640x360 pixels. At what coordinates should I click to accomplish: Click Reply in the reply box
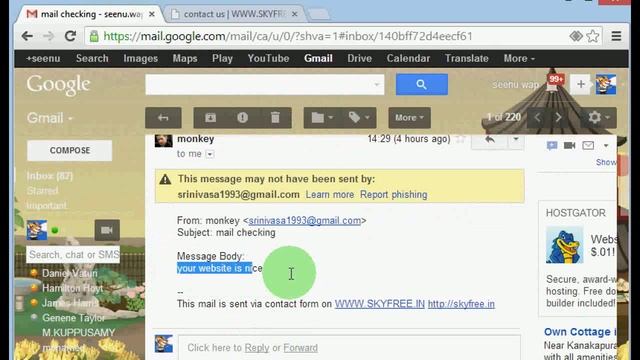pyautogui.click(x=257, y=348)
